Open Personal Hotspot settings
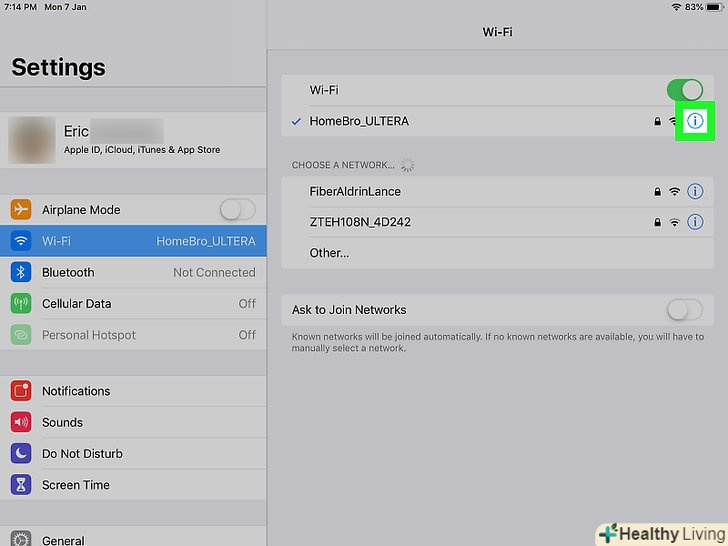The image size is (728, 546). [133, 335]
